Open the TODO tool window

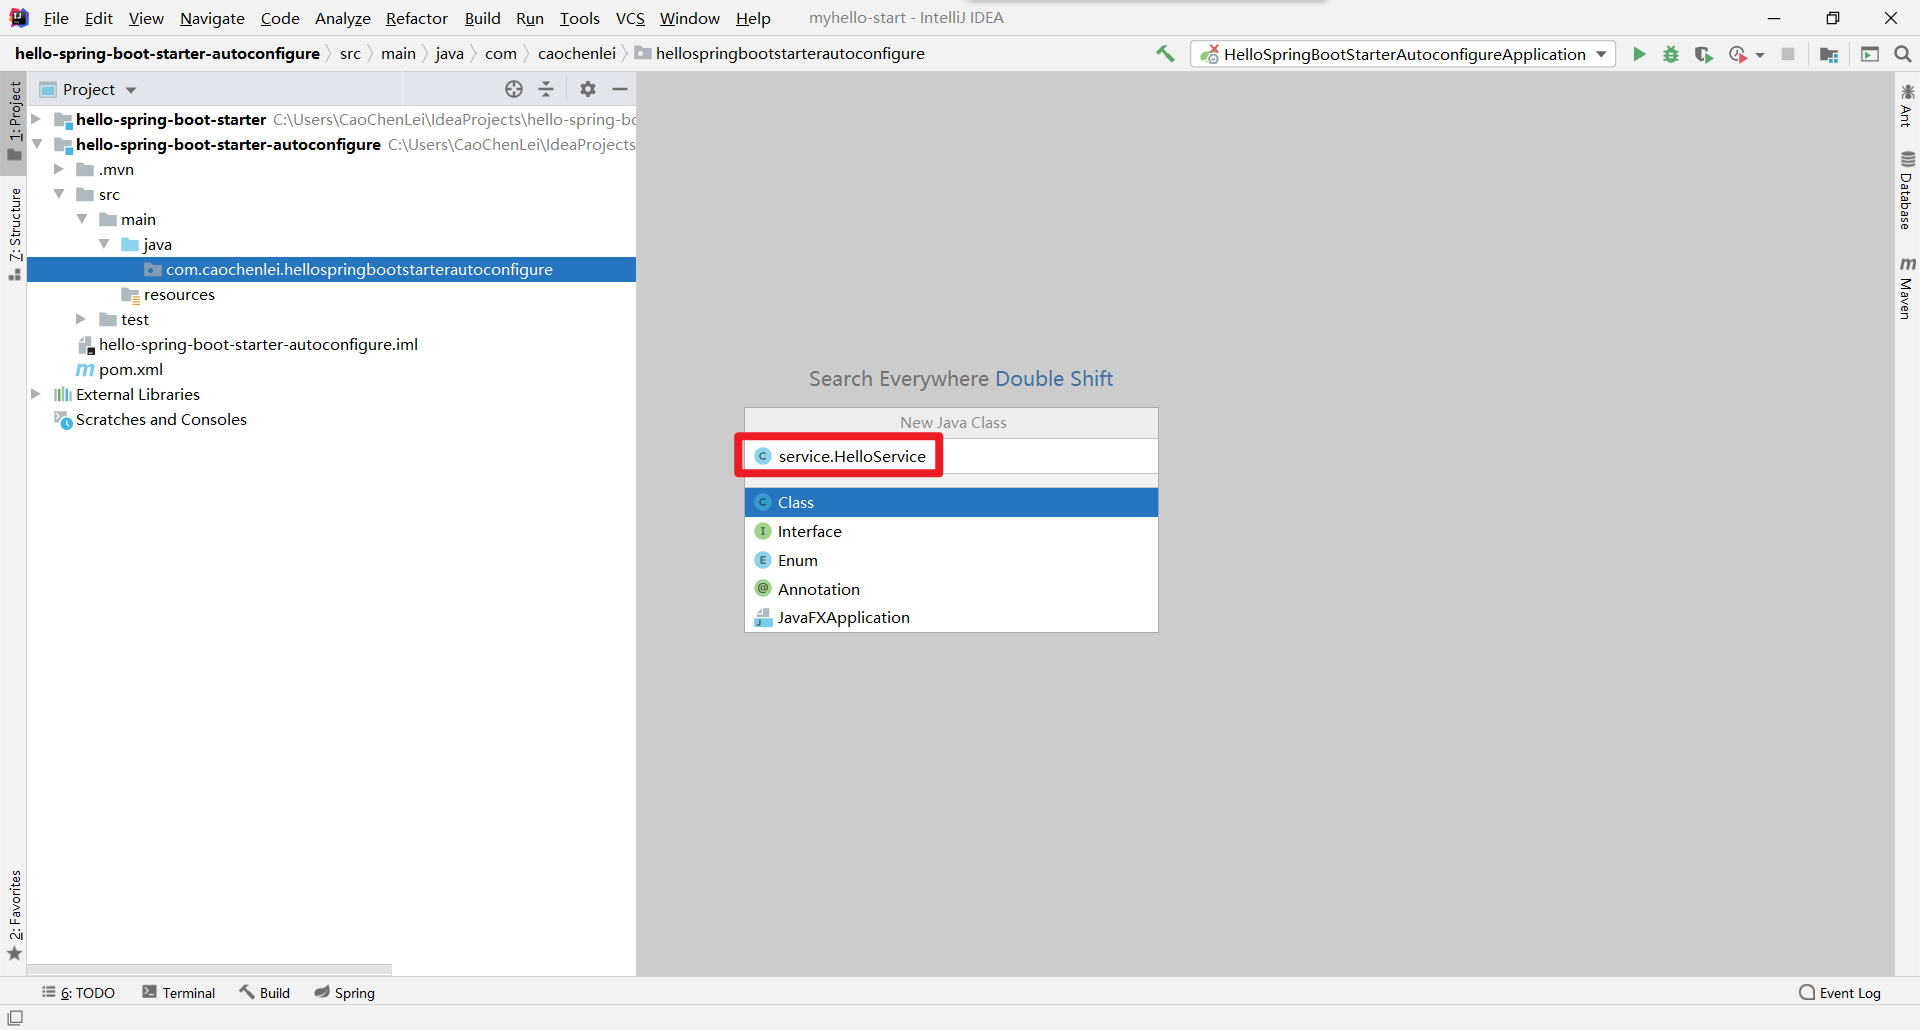coord(78,993)
